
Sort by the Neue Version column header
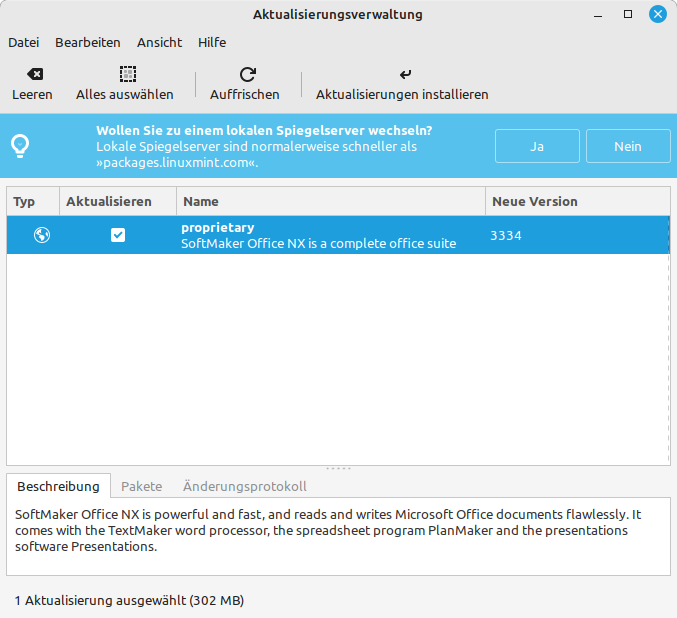click(578, 201)
